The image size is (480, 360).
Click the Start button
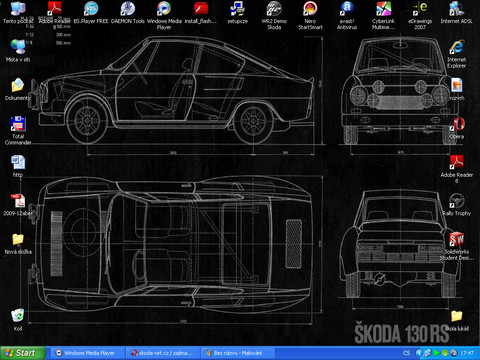point(23,353)
